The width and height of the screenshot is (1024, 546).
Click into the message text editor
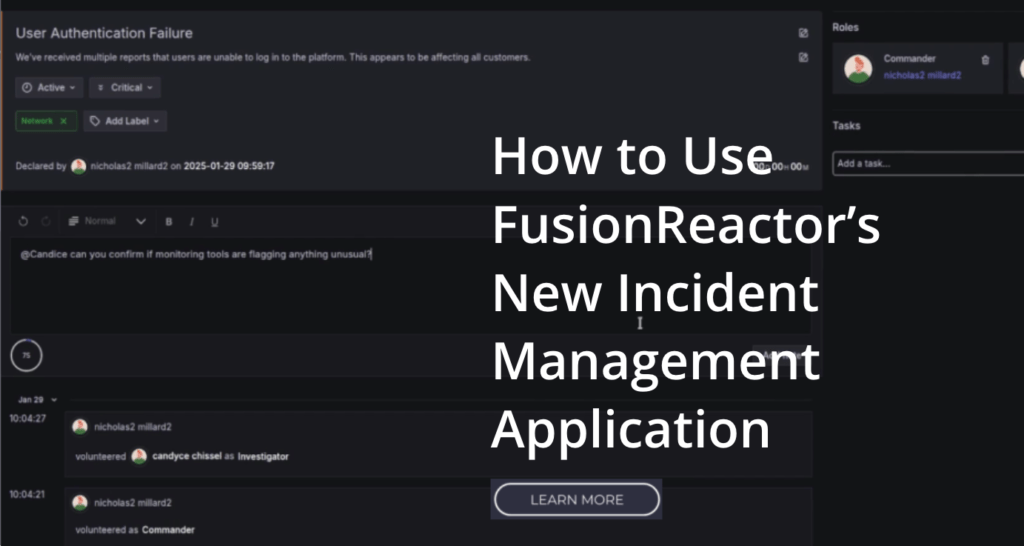point(410,286)
